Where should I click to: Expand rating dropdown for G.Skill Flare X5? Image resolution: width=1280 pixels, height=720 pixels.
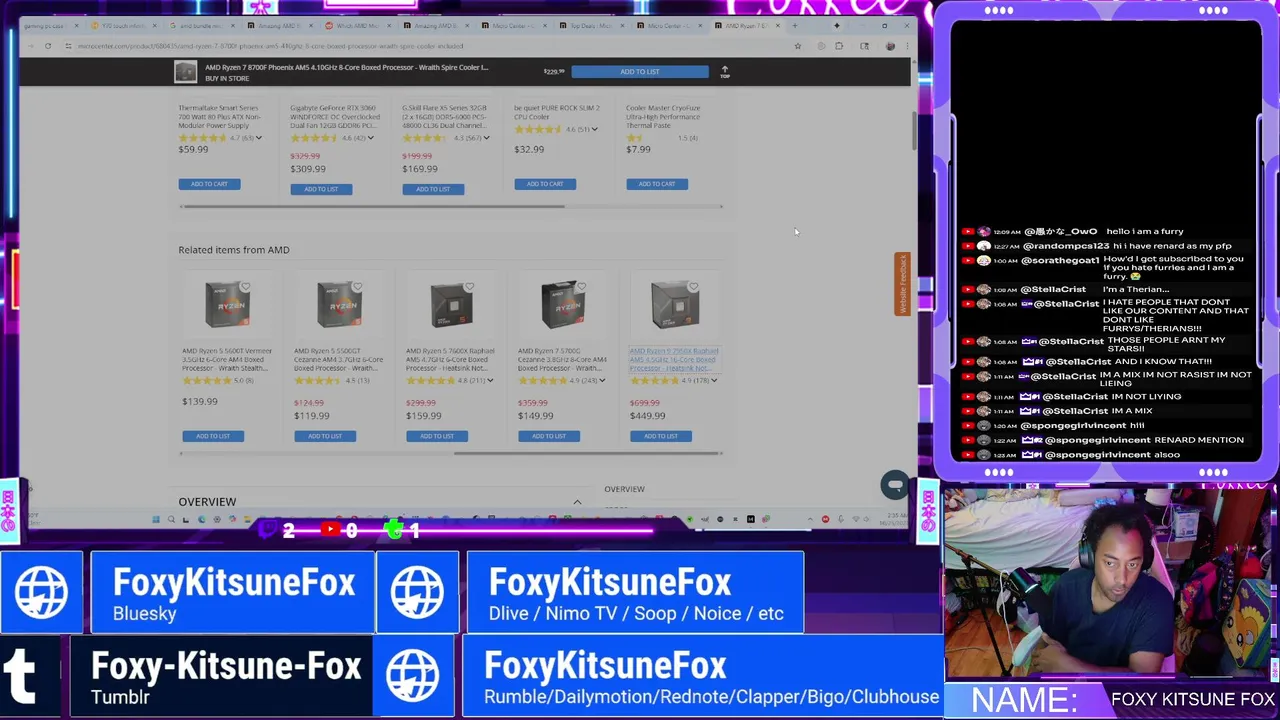pos(486,138)
